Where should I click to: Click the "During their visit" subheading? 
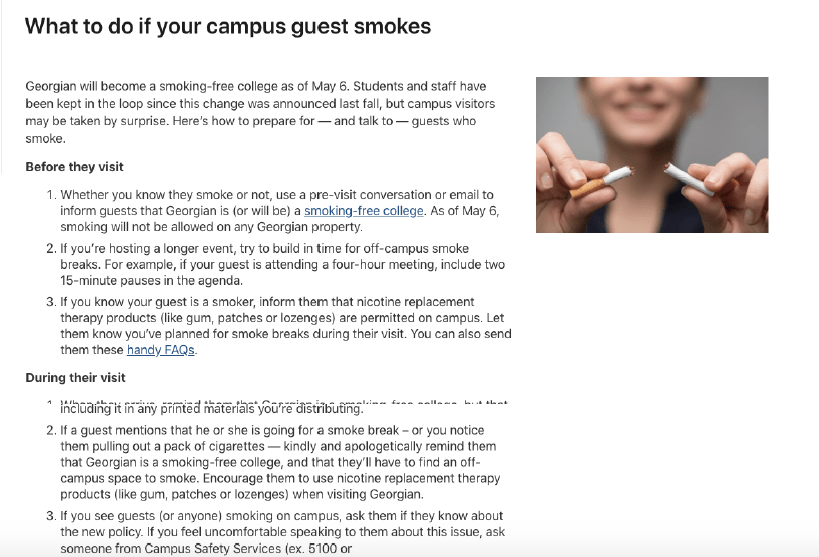(75, 378)
